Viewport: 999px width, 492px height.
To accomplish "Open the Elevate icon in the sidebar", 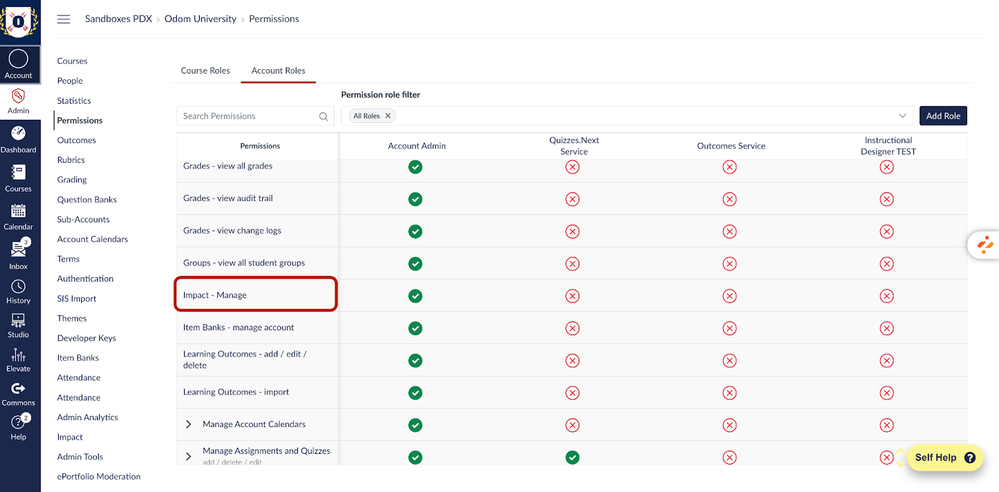I will pyautogui.click(x=18, y=354).
